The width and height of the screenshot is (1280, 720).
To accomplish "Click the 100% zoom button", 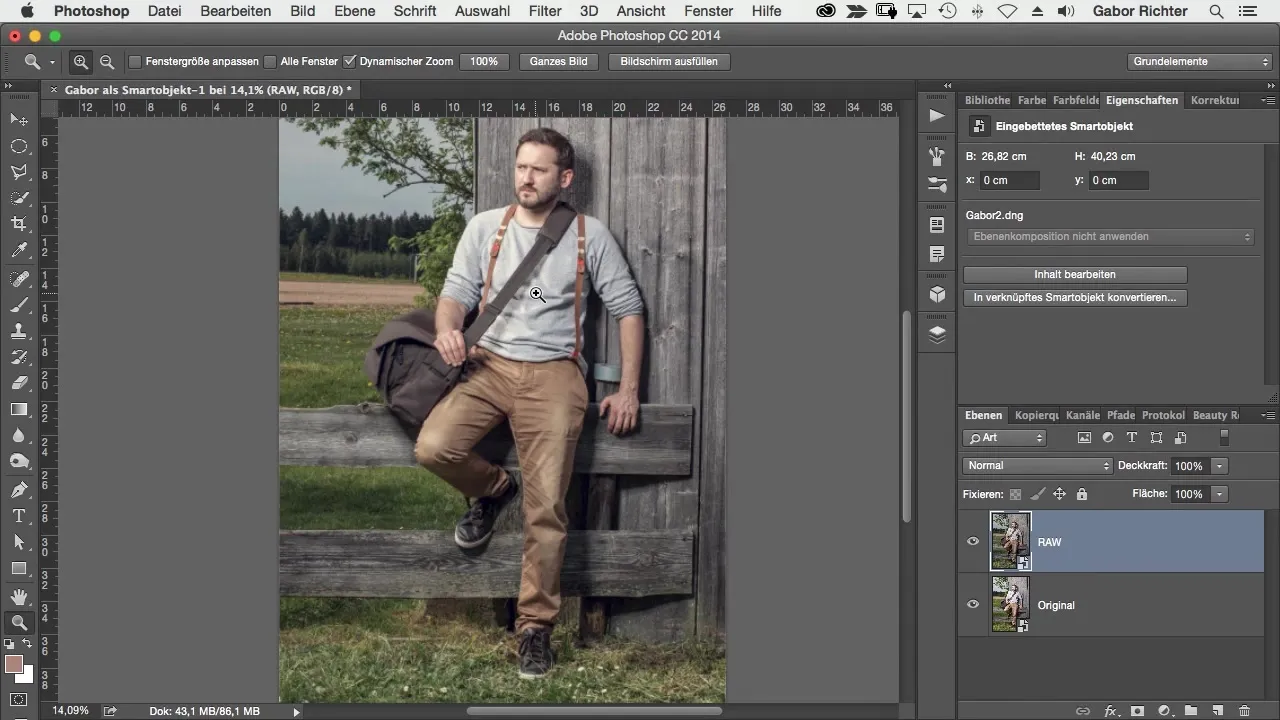I will click(484, 61).
